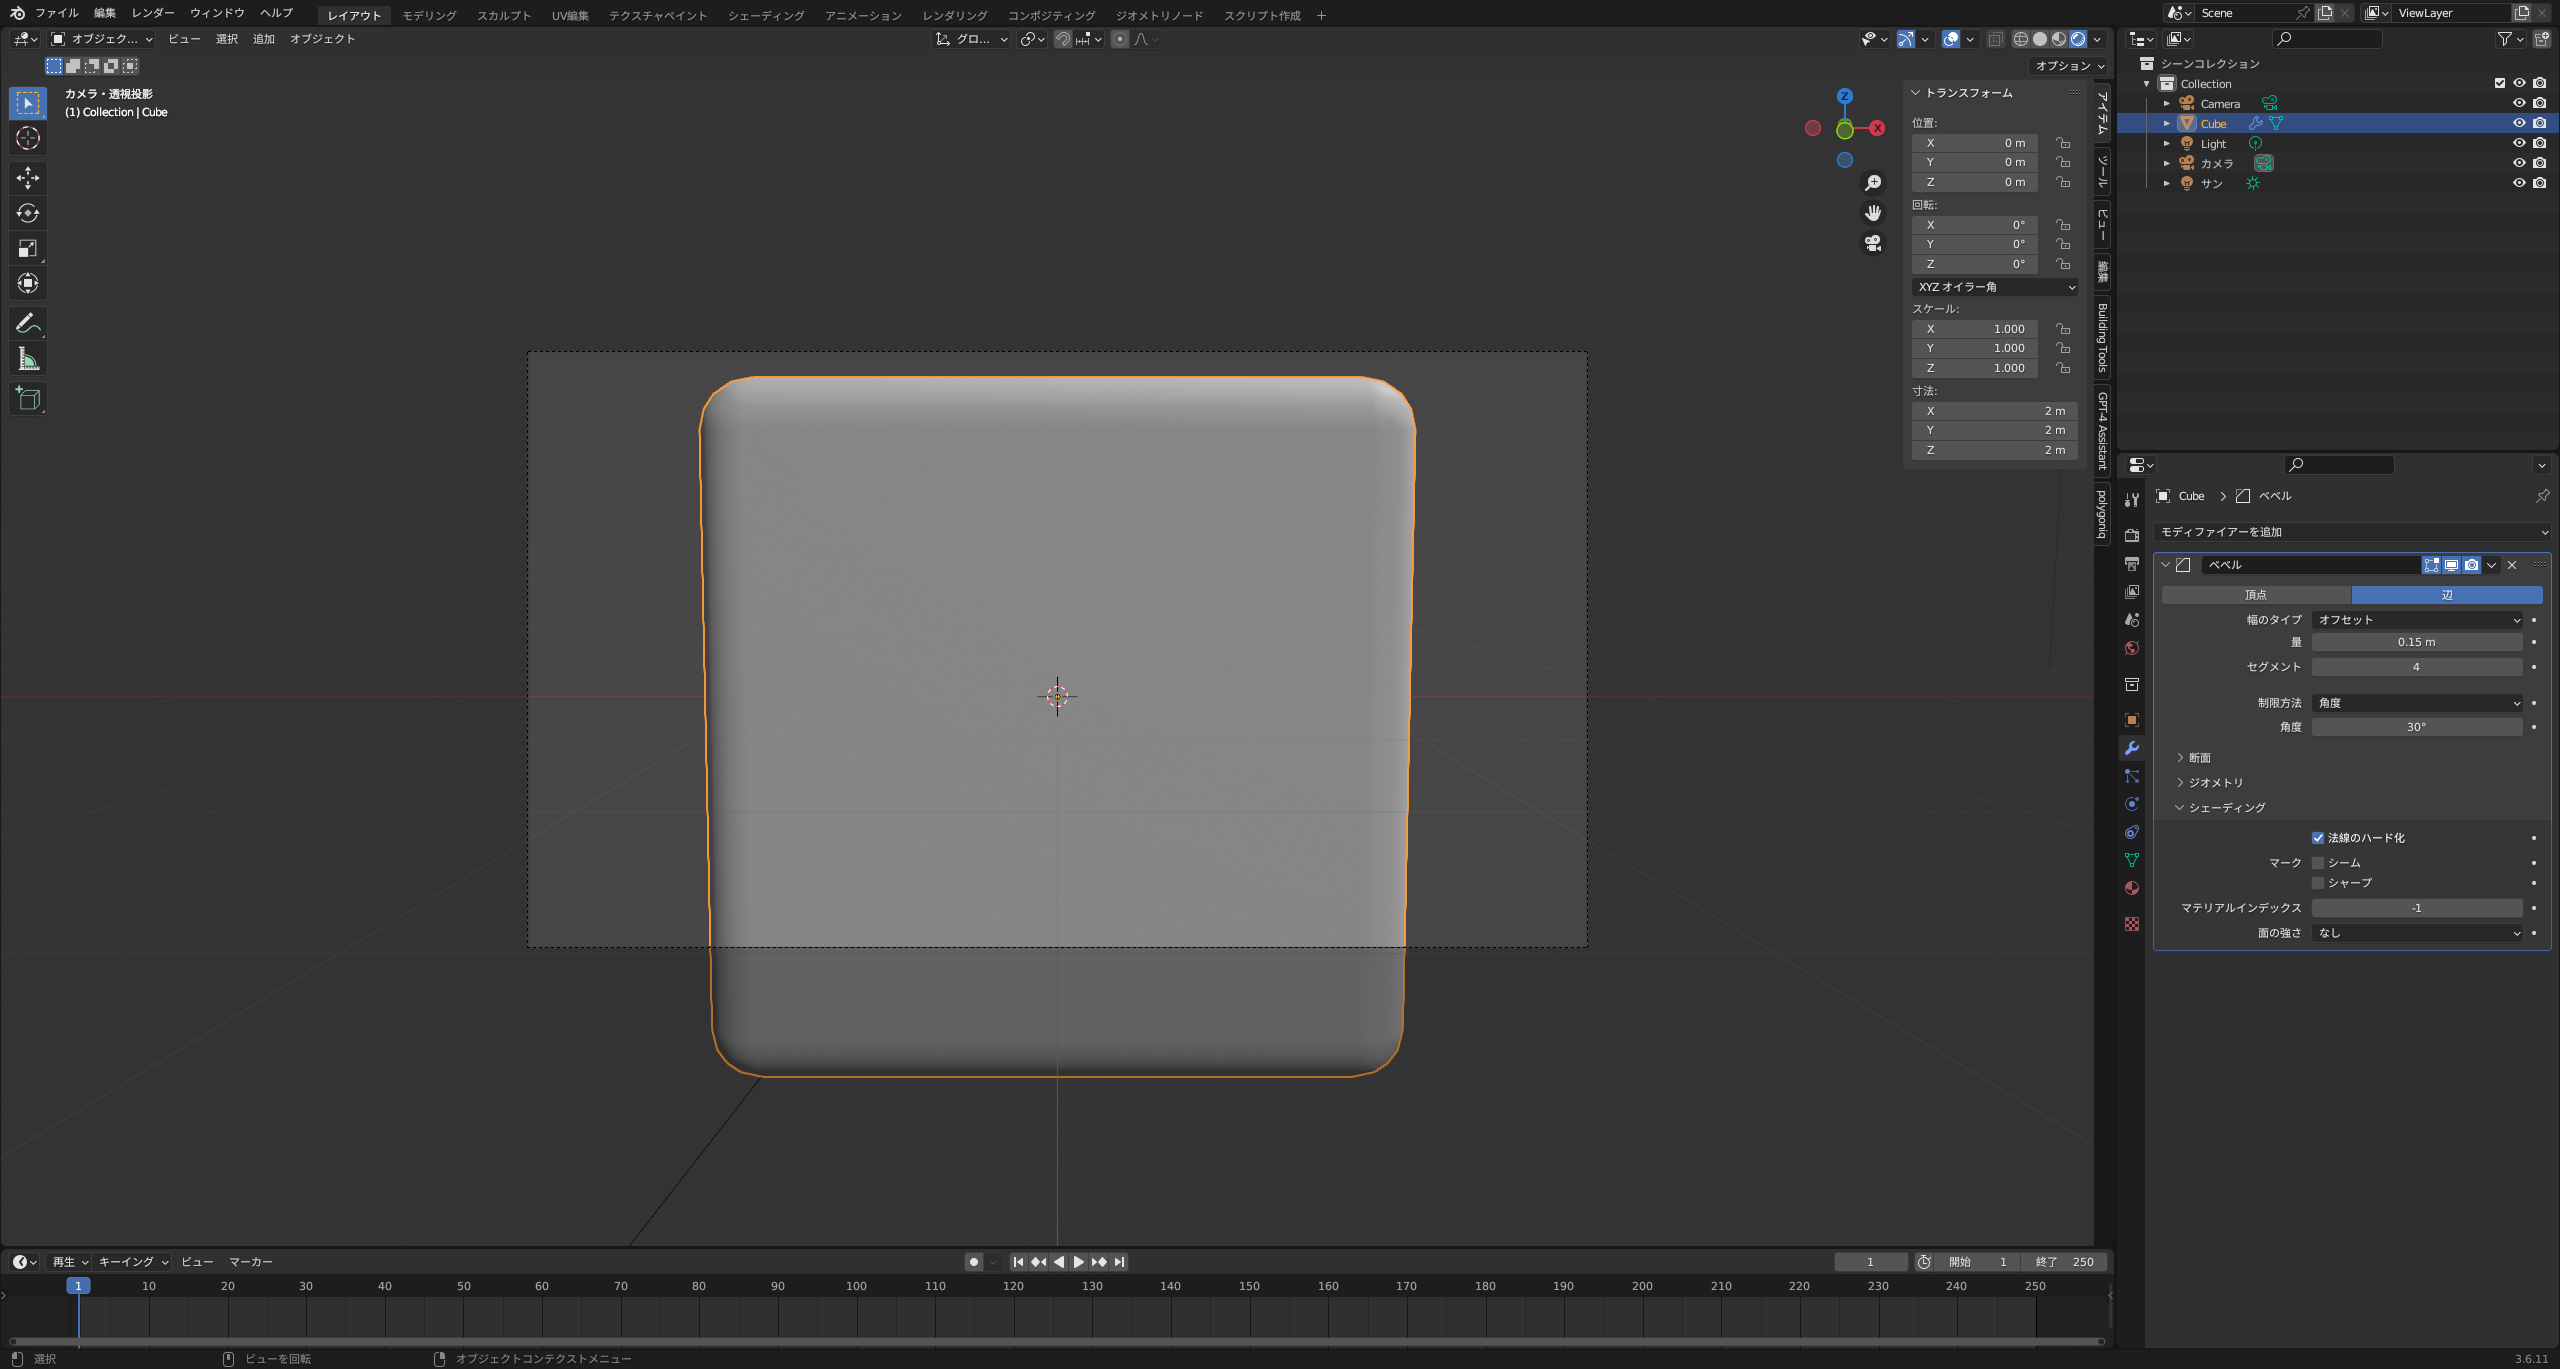Toggle the Light eye visibility icon
The width and height of the screenshot is (2560, 1369).
click(2519, 143)
